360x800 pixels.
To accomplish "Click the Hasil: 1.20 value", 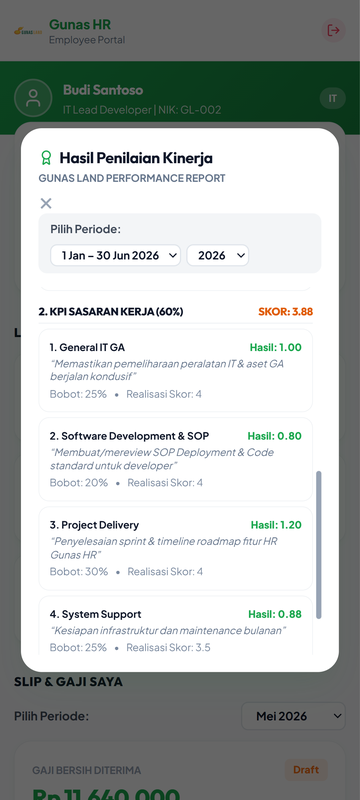I will (x=276, y=525).
